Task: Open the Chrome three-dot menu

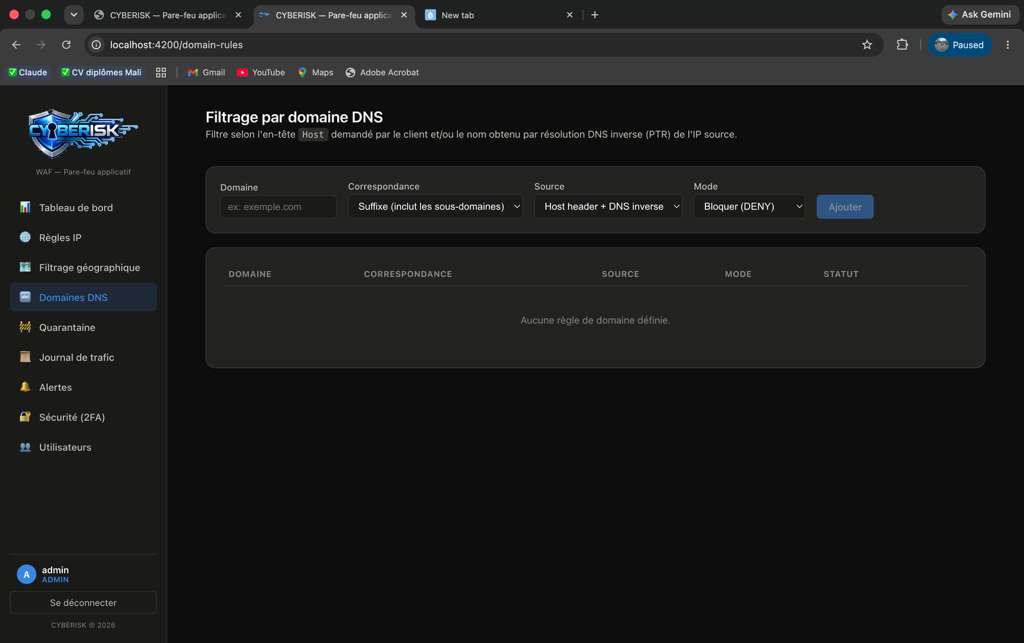Action: (1008, 45)
